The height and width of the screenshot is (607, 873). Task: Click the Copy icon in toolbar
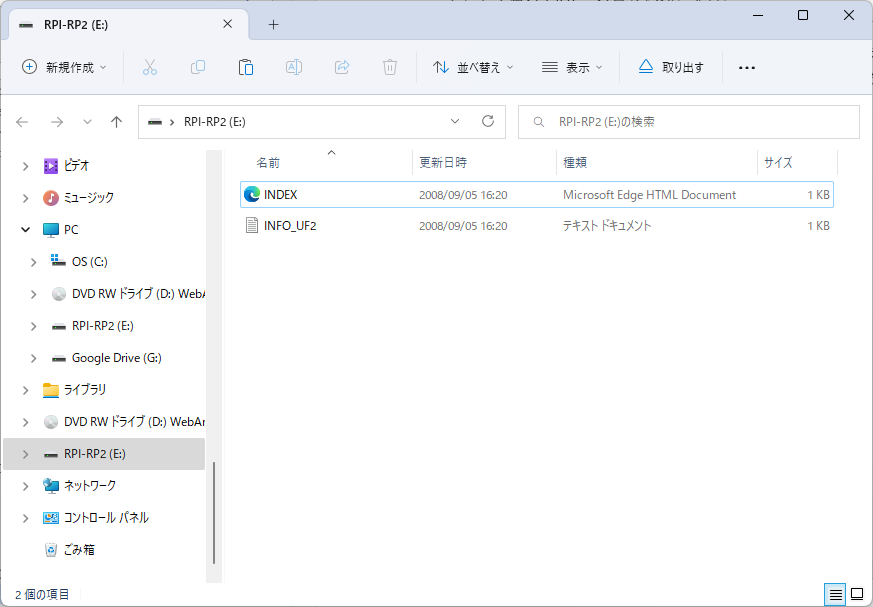click(x=198, y=67)
